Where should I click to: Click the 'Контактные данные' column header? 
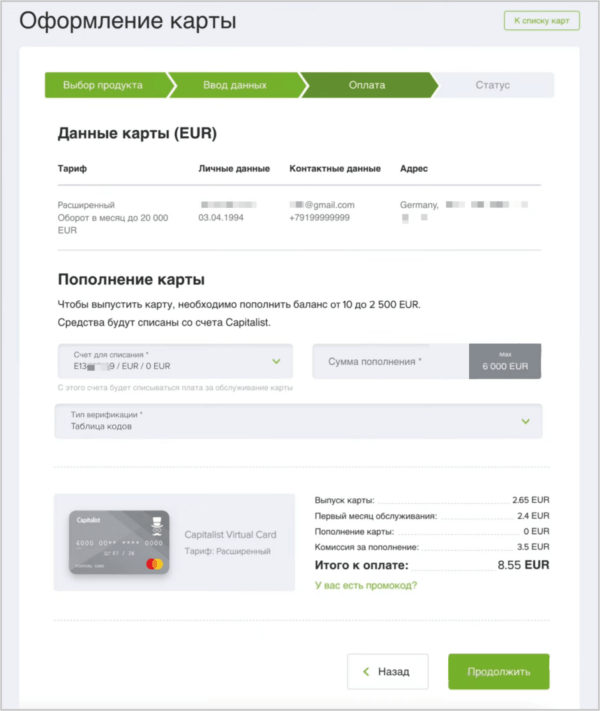[x=335, y=169]
